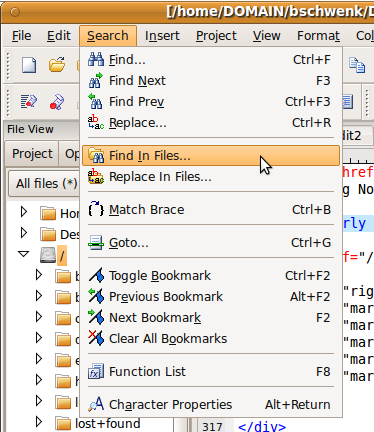The width and height of the screenshot is (374, 432).
Task: Click the Toggle Bookmark icon
Action: click(96, 276)
